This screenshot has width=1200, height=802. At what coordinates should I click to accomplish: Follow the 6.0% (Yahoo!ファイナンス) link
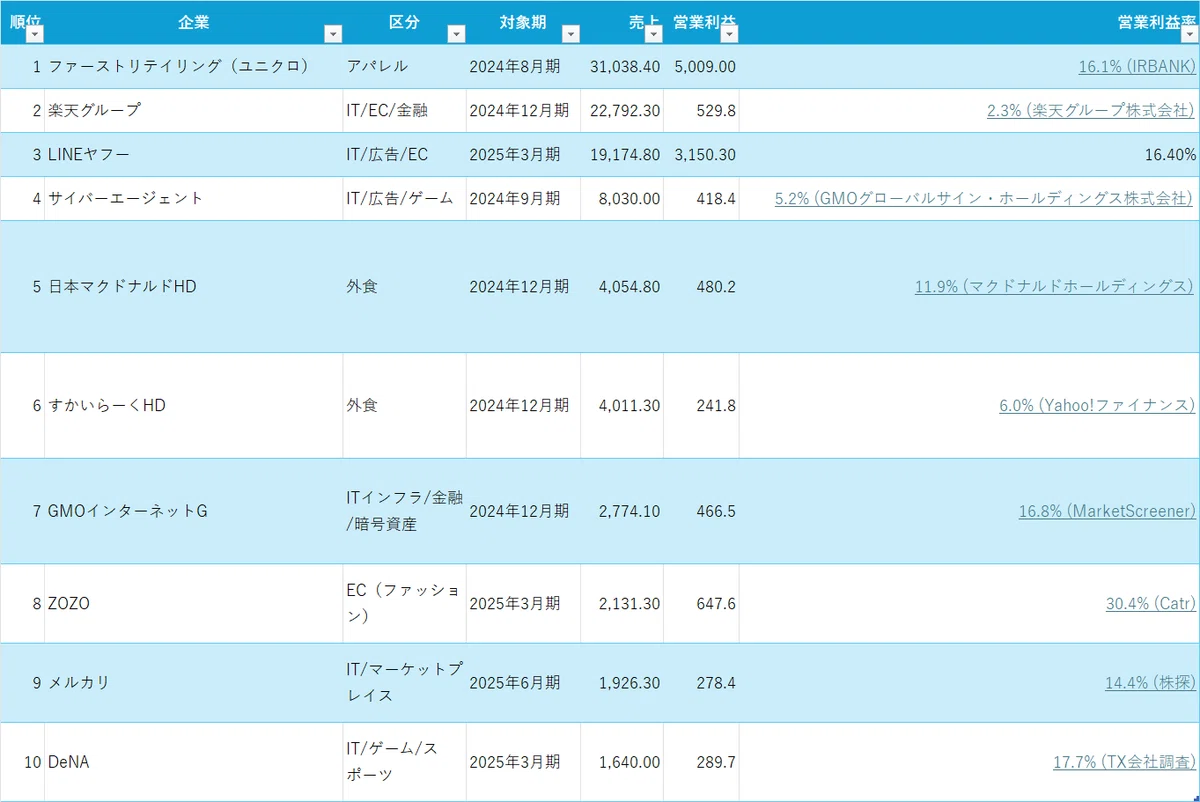point(1097,405)
